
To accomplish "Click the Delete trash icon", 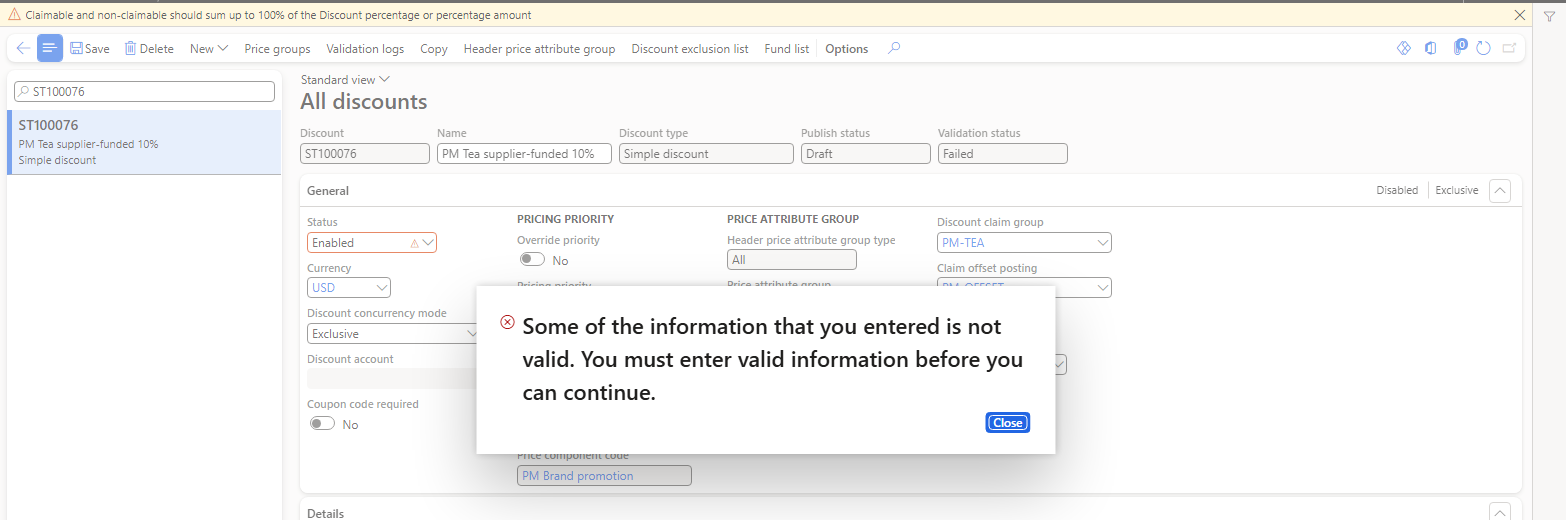I will 130,48.
